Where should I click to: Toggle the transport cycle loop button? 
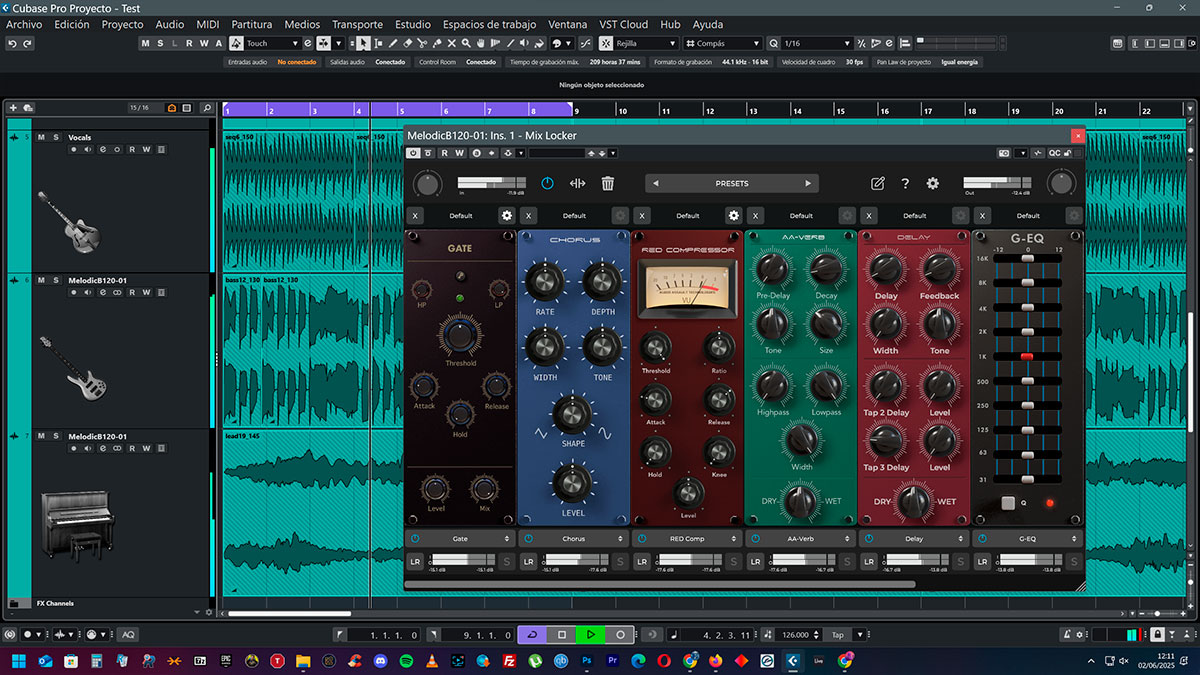tap(531, 634)
